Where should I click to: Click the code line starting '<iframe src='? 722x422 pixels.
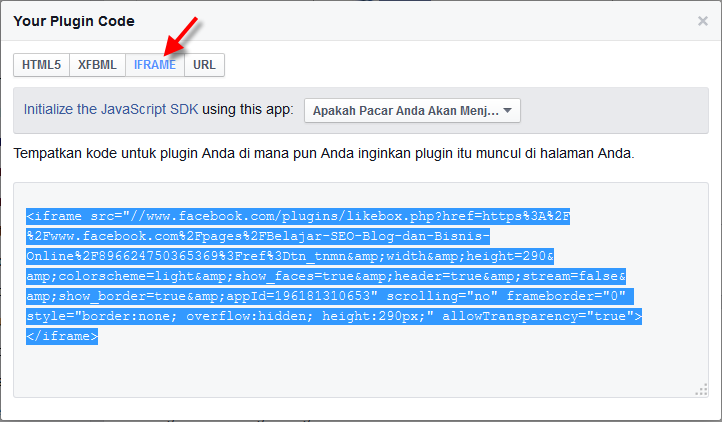click(298, 216)
